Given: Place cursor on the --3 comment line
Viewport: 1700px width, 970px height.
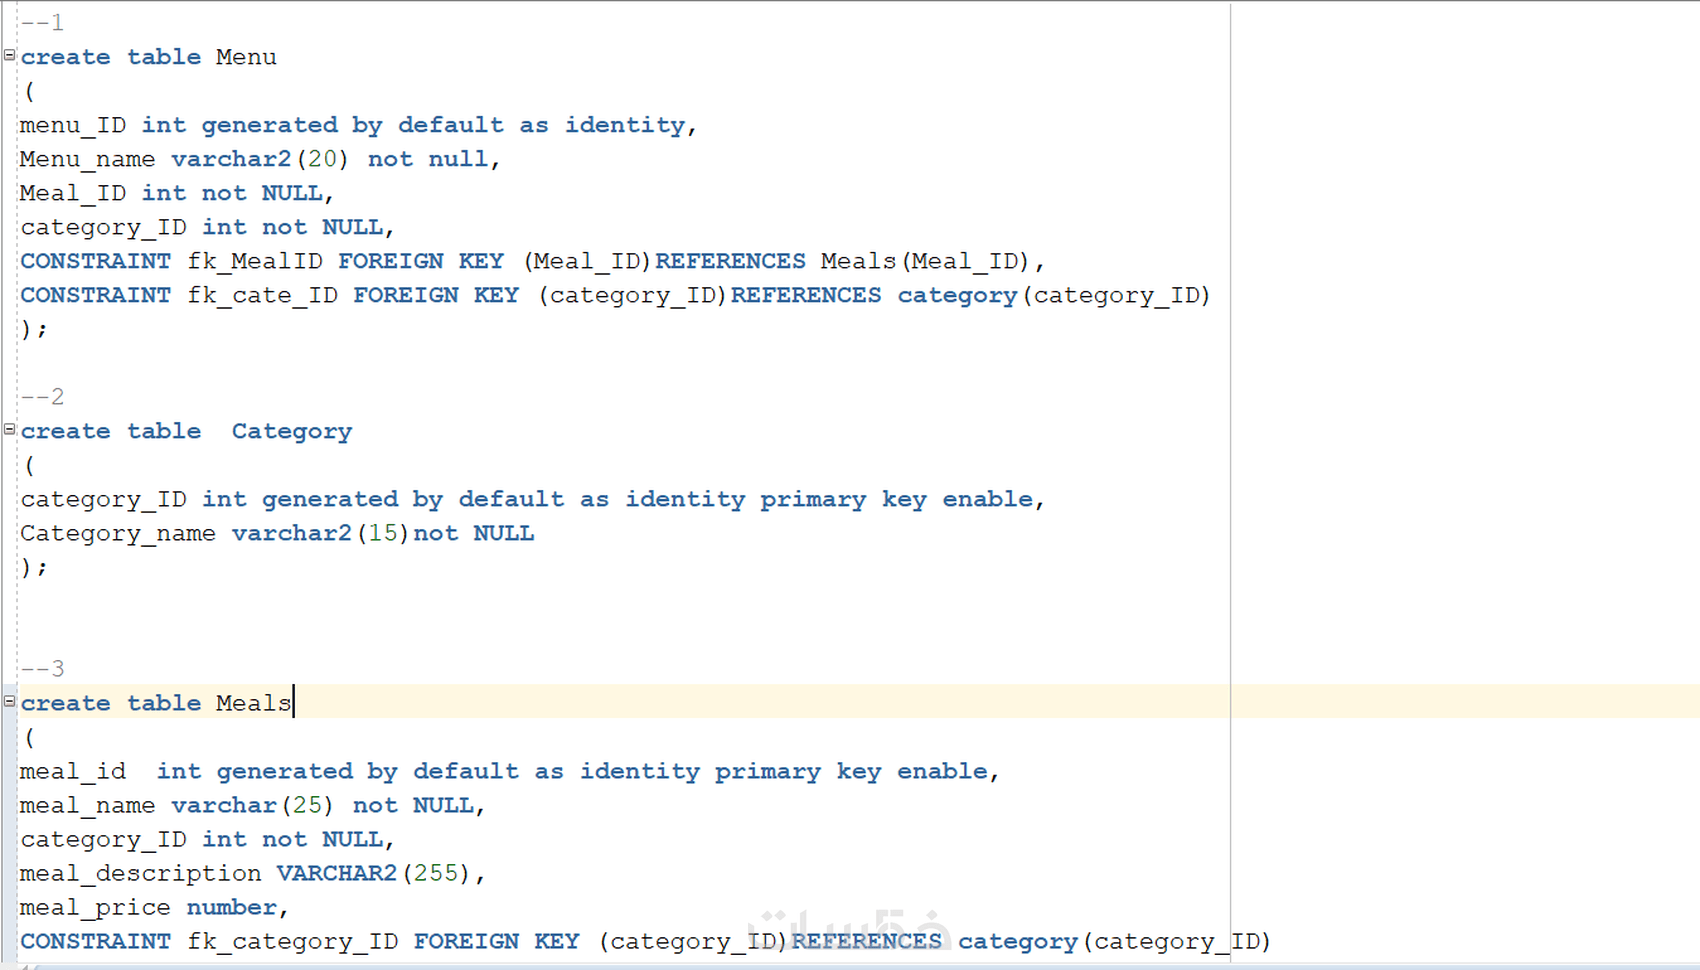Looking at the screenshot, I should coord(42,668).
